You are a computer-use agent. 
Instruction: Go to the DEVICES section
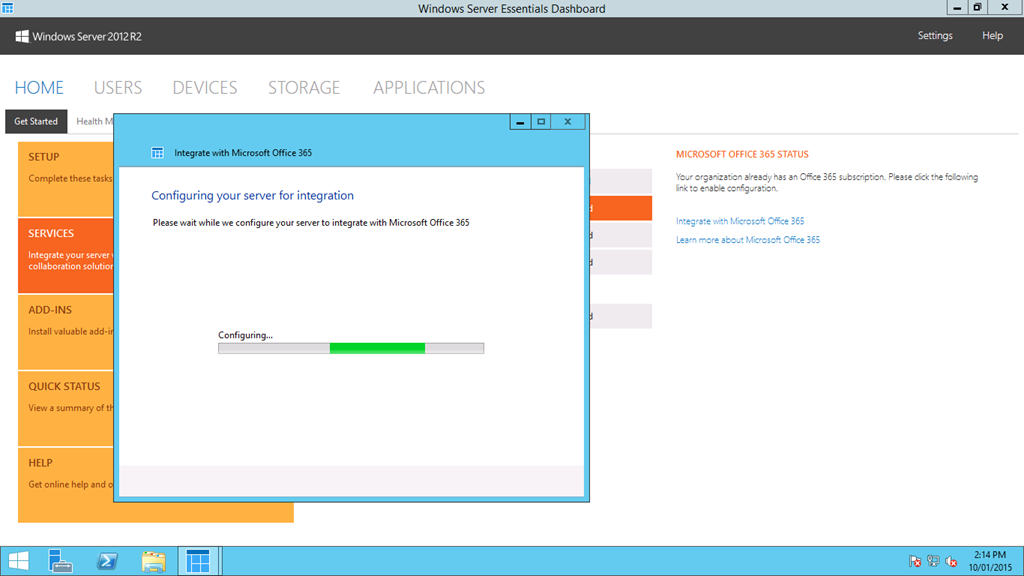click(x=205, y=88)
